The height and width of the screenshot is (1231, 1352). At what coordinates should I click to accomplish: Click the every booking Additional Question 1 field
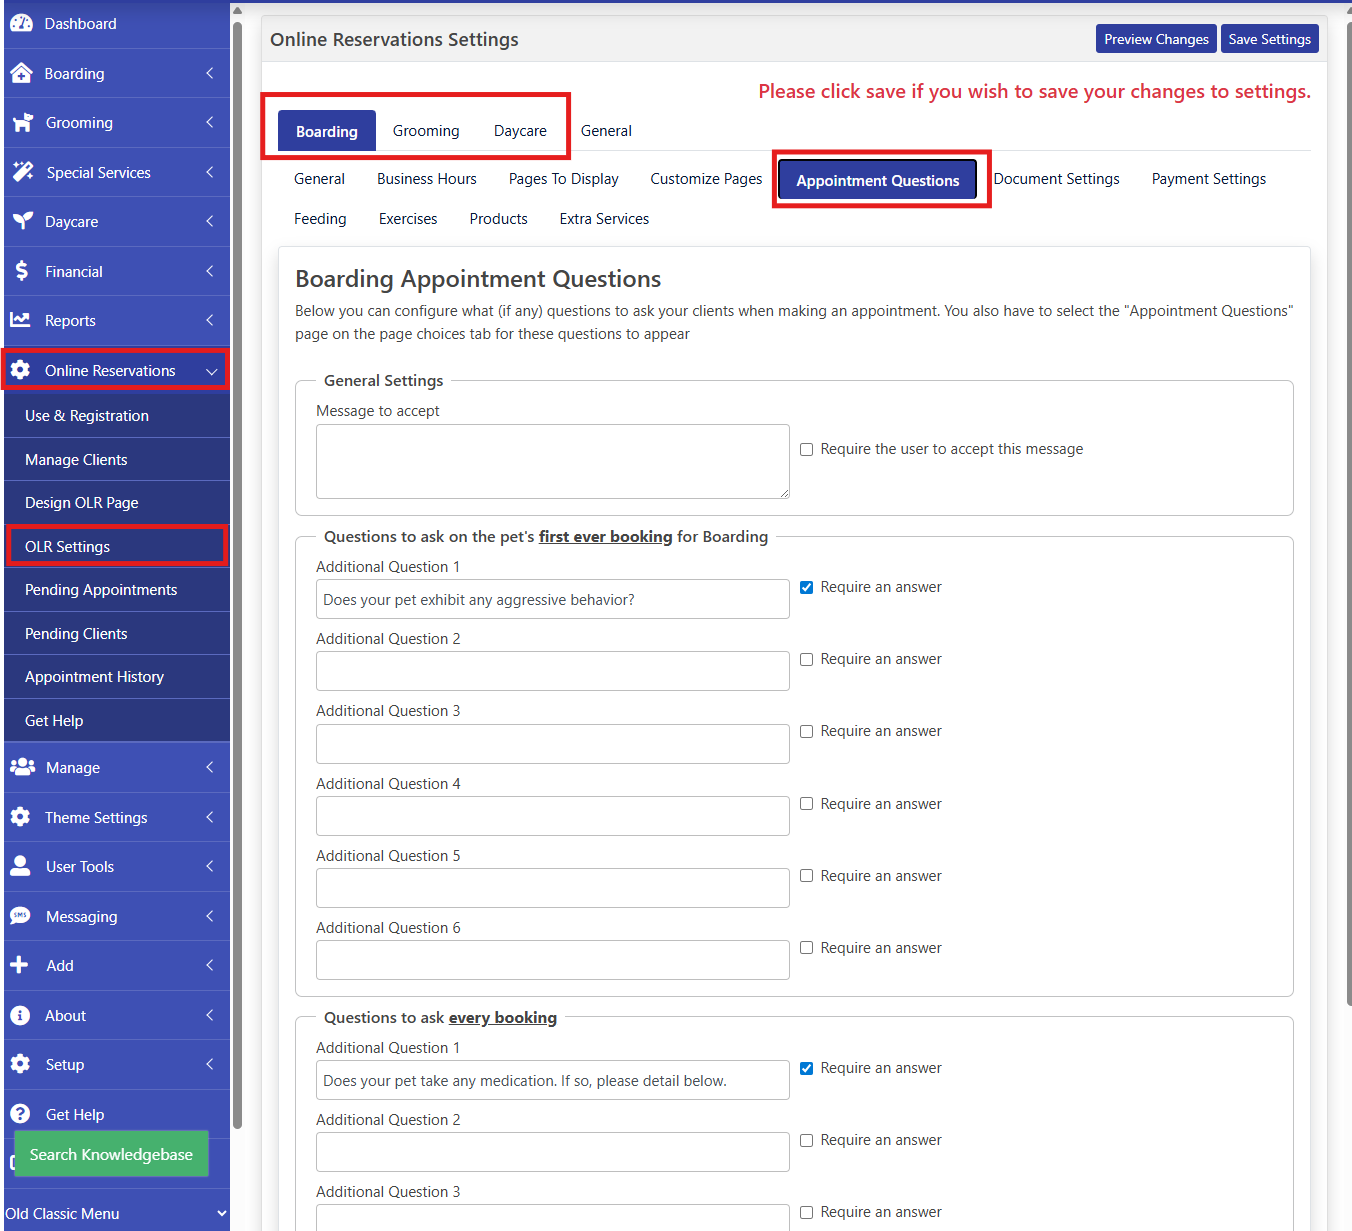553,1080
